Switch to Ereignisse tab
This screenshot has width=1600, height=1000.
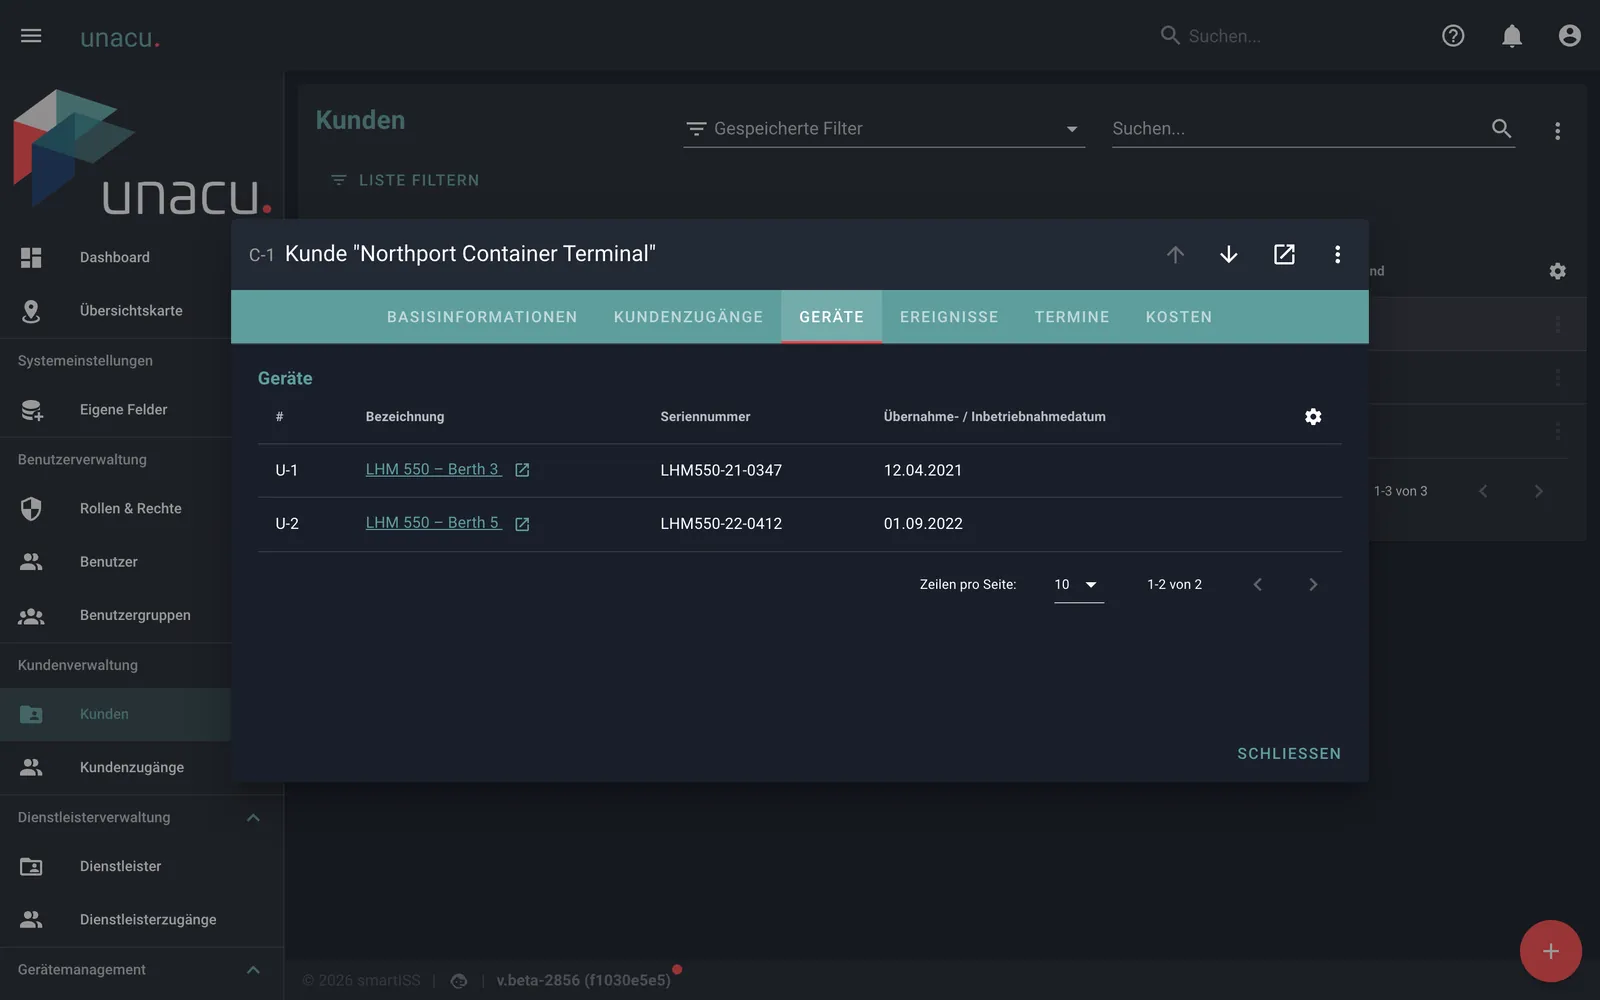click(949, 317)
